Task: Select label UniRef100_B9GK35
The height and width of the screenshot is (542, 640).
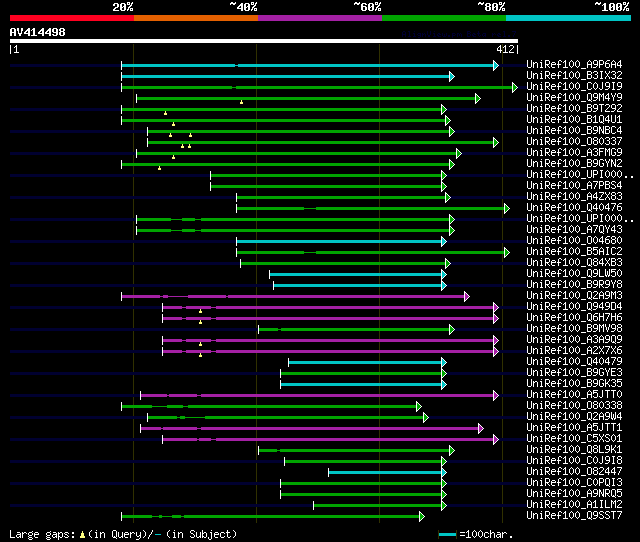Action: click(574, 384)
